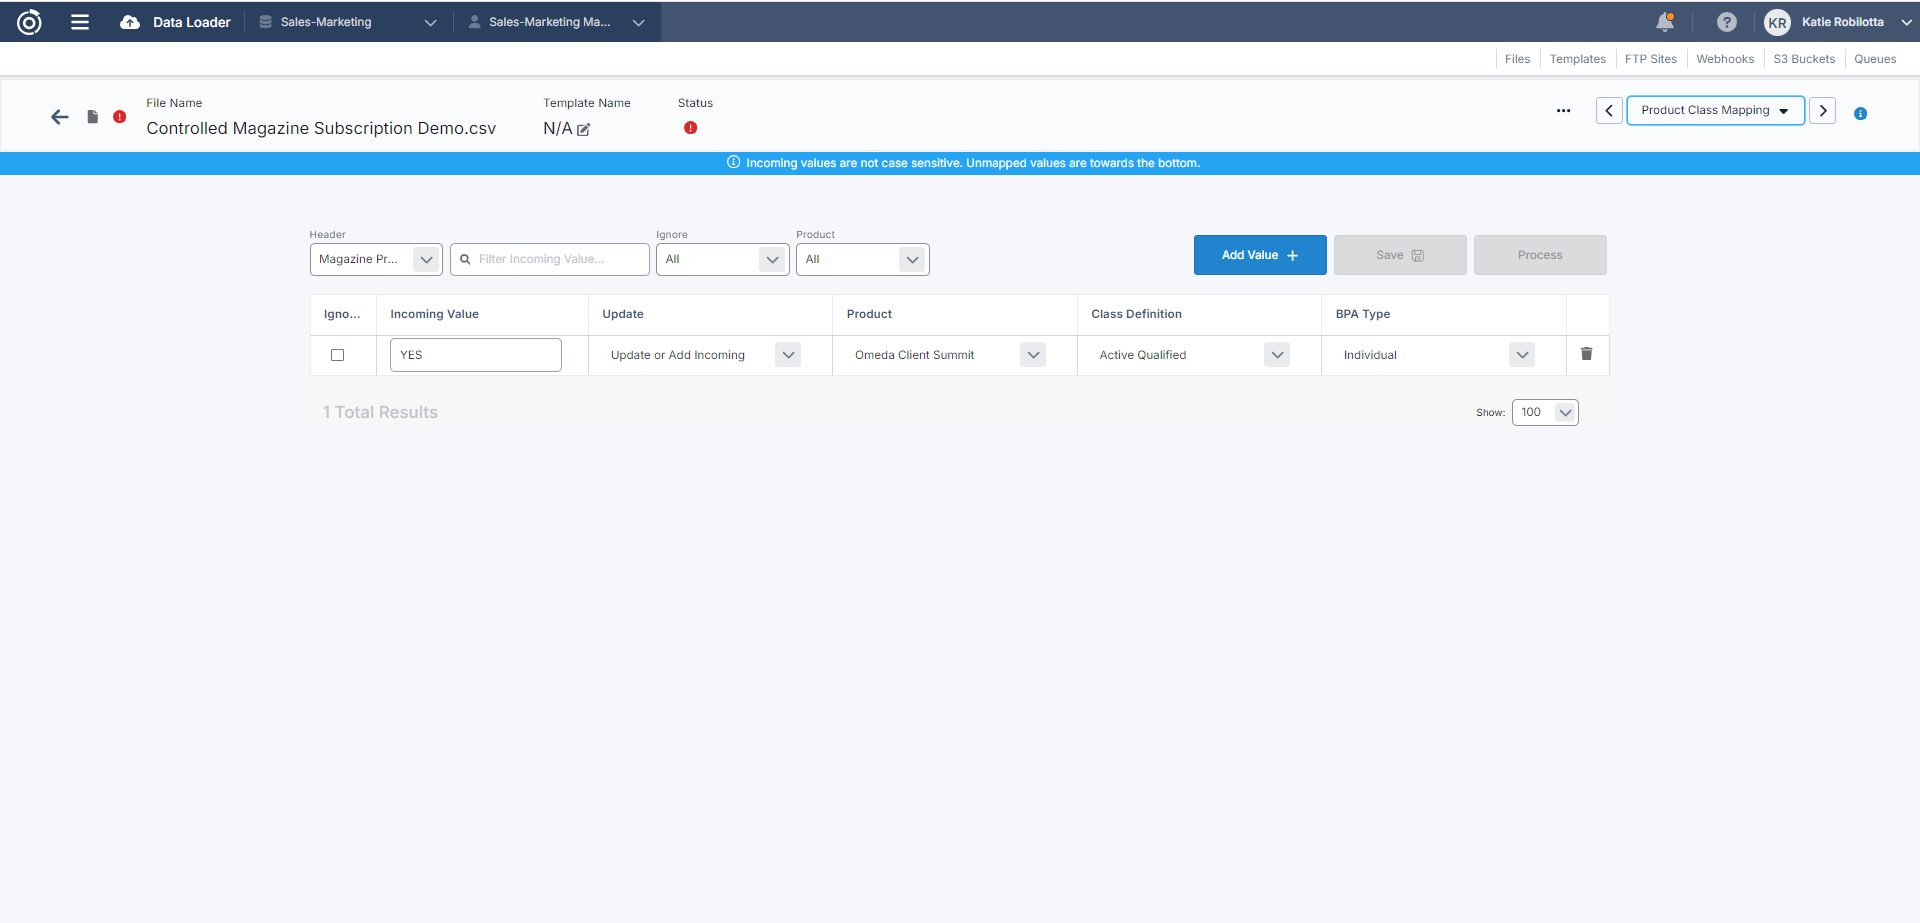This screenshot has width=1920, height=923.
Task: Click the back arrow beside file name
Action: pyautogui.click(x=60, y=117)
